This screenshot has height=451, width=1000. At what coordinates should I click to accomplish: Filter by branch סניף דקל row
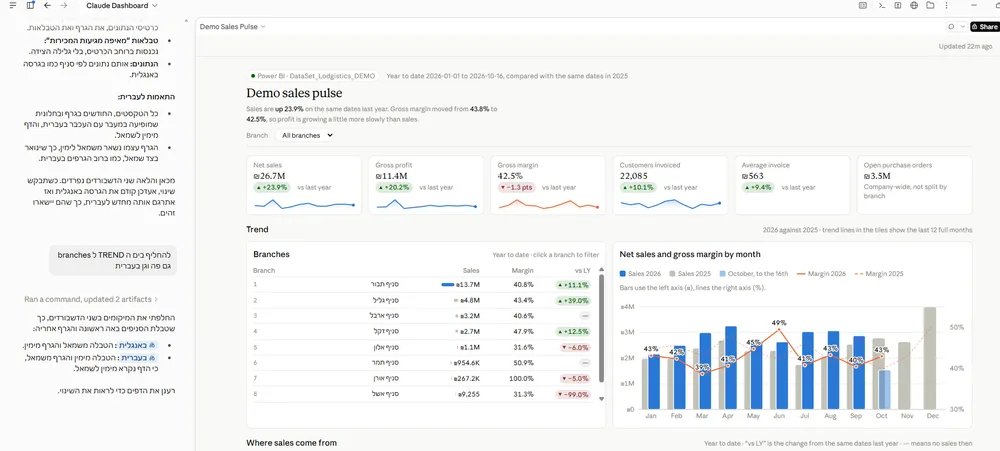coord(422,332)
